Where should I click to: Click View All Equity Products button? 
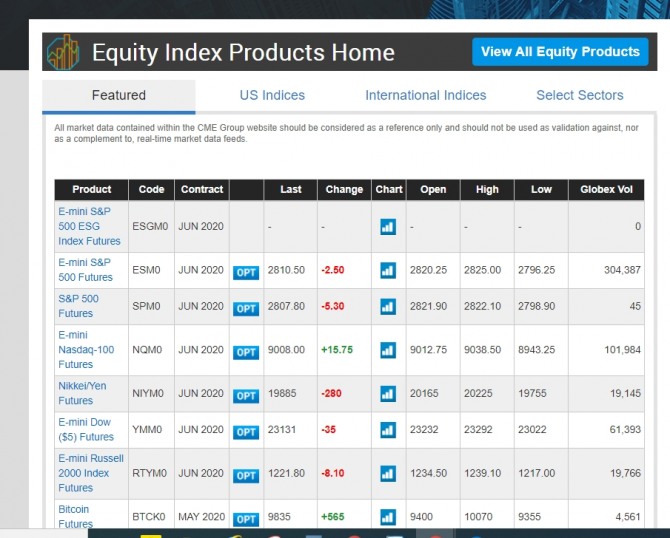(x=560, y=52)
